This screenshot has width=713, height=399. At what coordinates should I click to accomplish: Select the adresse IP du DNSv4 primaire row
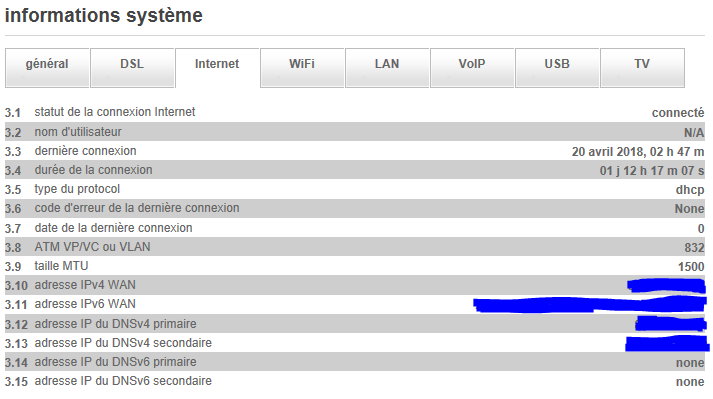pos(355,323)
